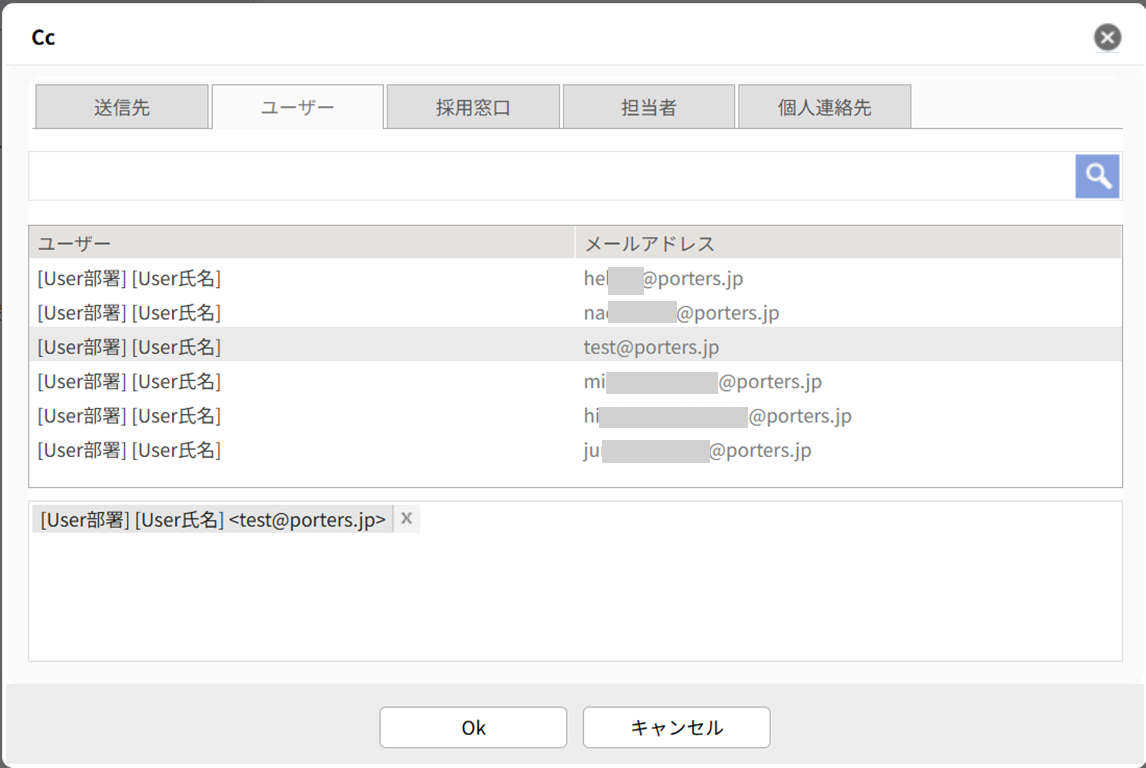Switch to the 送信先 tab
This screenshot has width=1146, height=768.
click(x=122, y=107)
